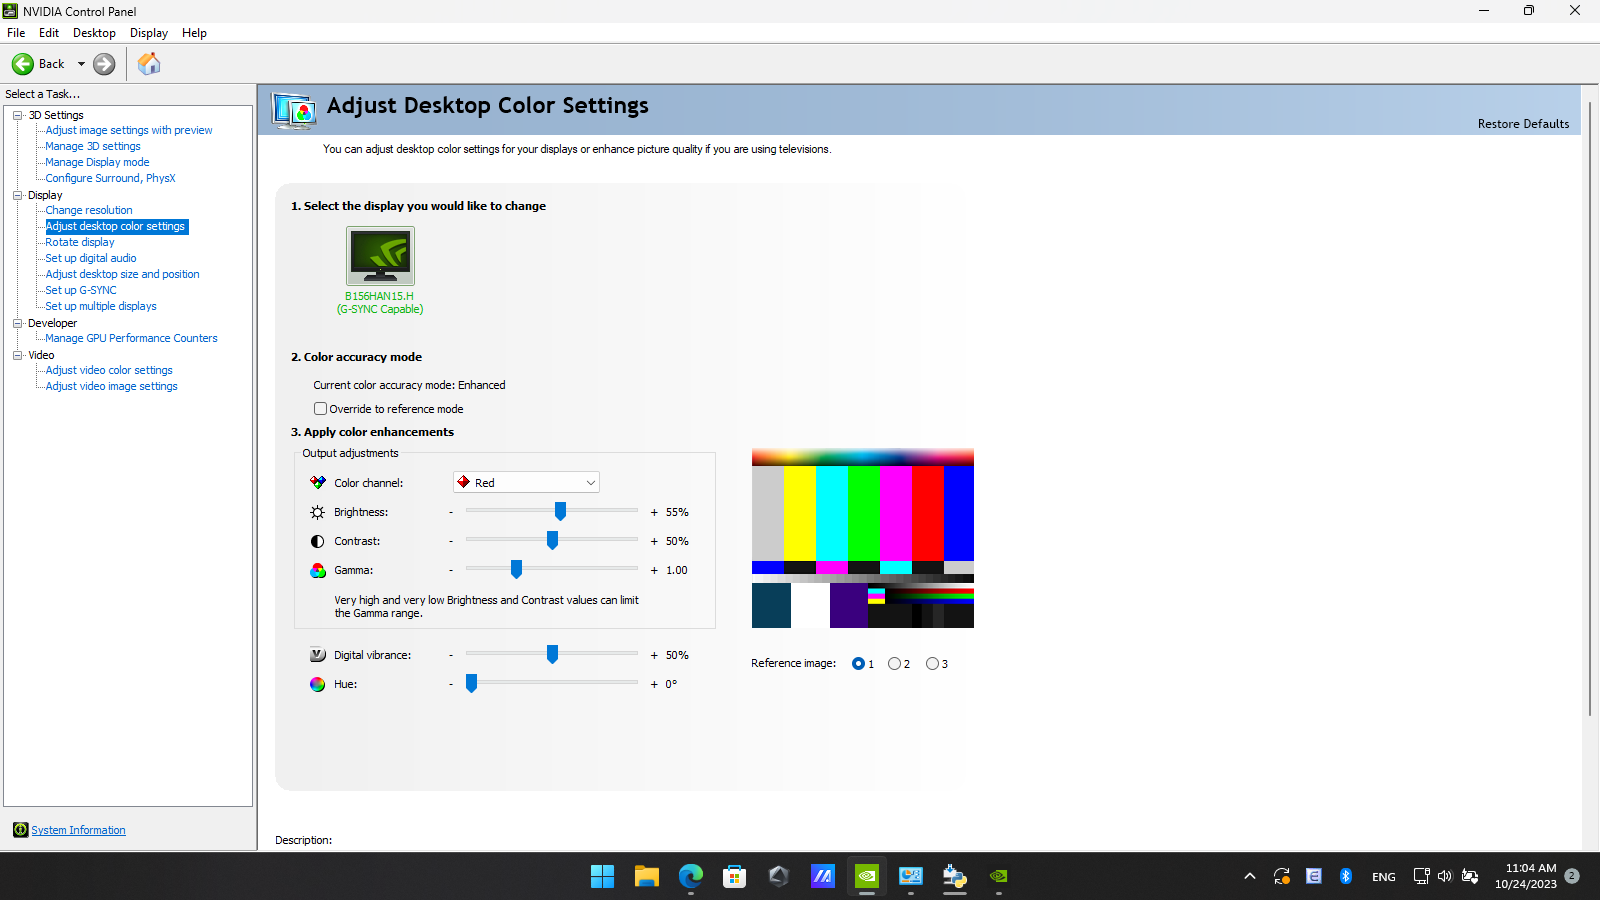Click the Digital vibrance icon
Viewport: 1600px width, 900px height.
pos(318,655)
